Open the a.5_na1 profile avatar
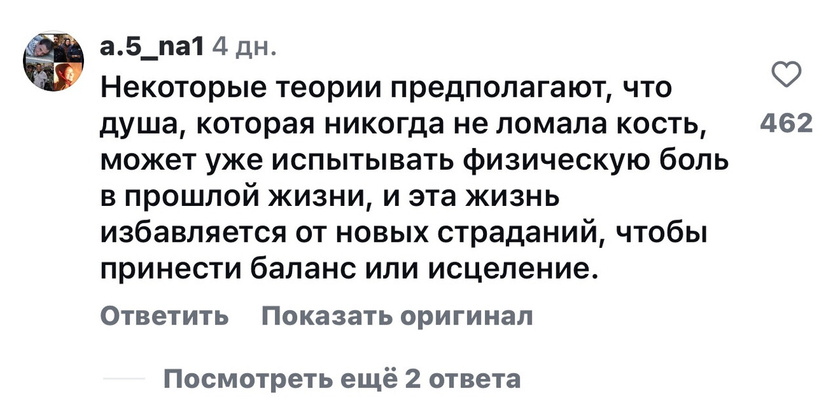This screenshot has height=415, width=840. [53, 61]
